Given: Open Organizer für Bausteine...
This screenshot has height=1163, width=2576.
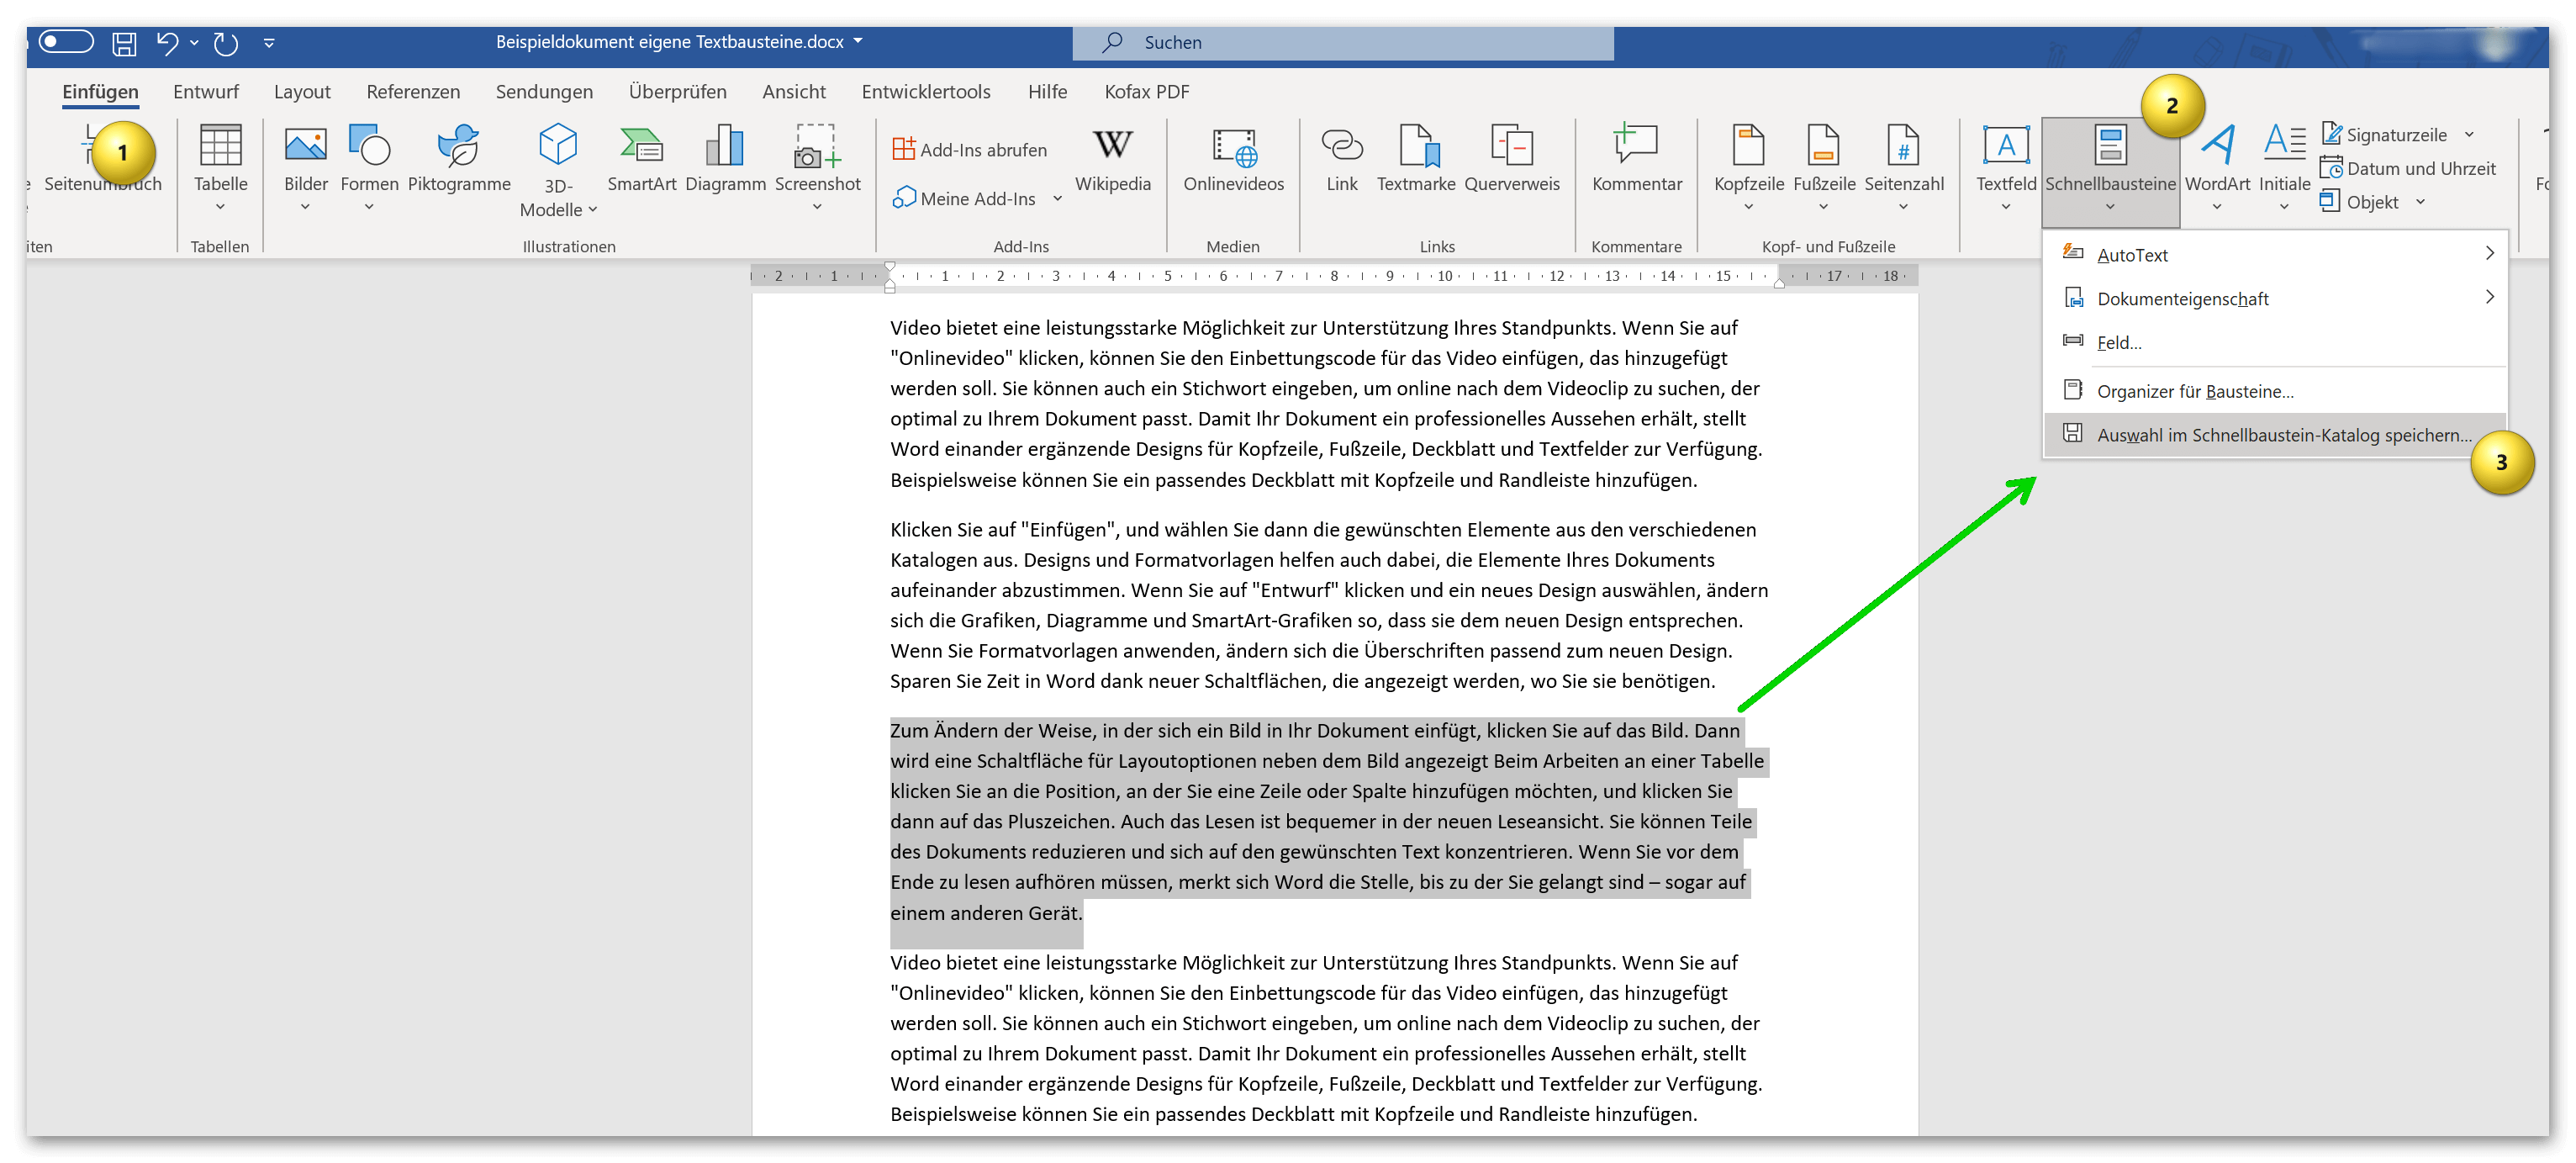Looking at the screenshot, I should pyautogui.click(x=2275, y=391).
